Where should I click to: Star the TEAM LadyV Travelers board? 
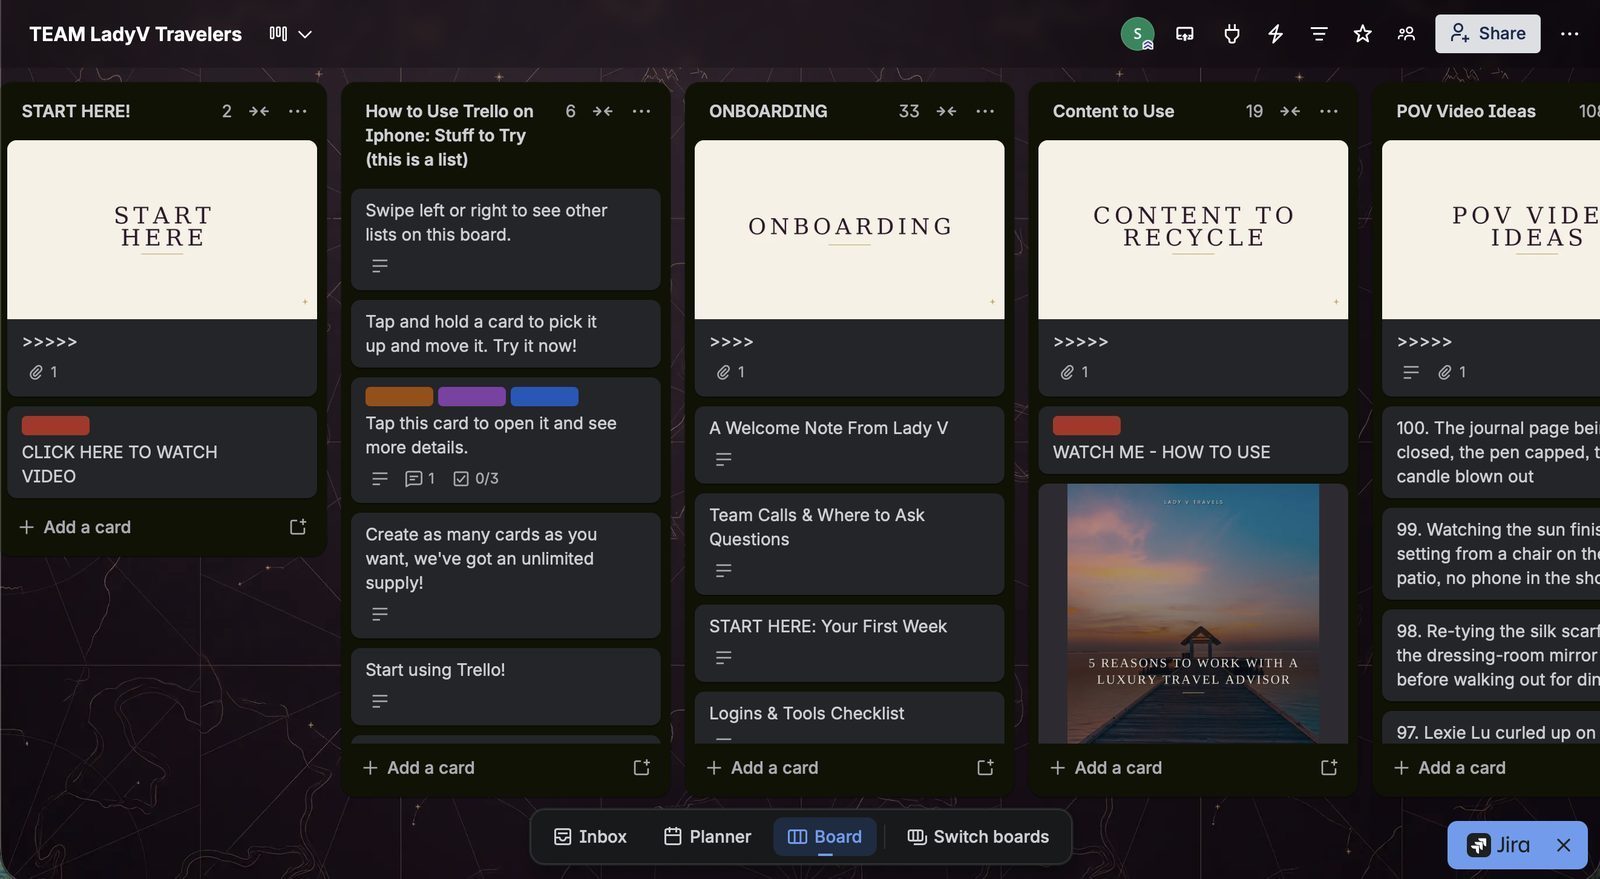(1362, 34)
